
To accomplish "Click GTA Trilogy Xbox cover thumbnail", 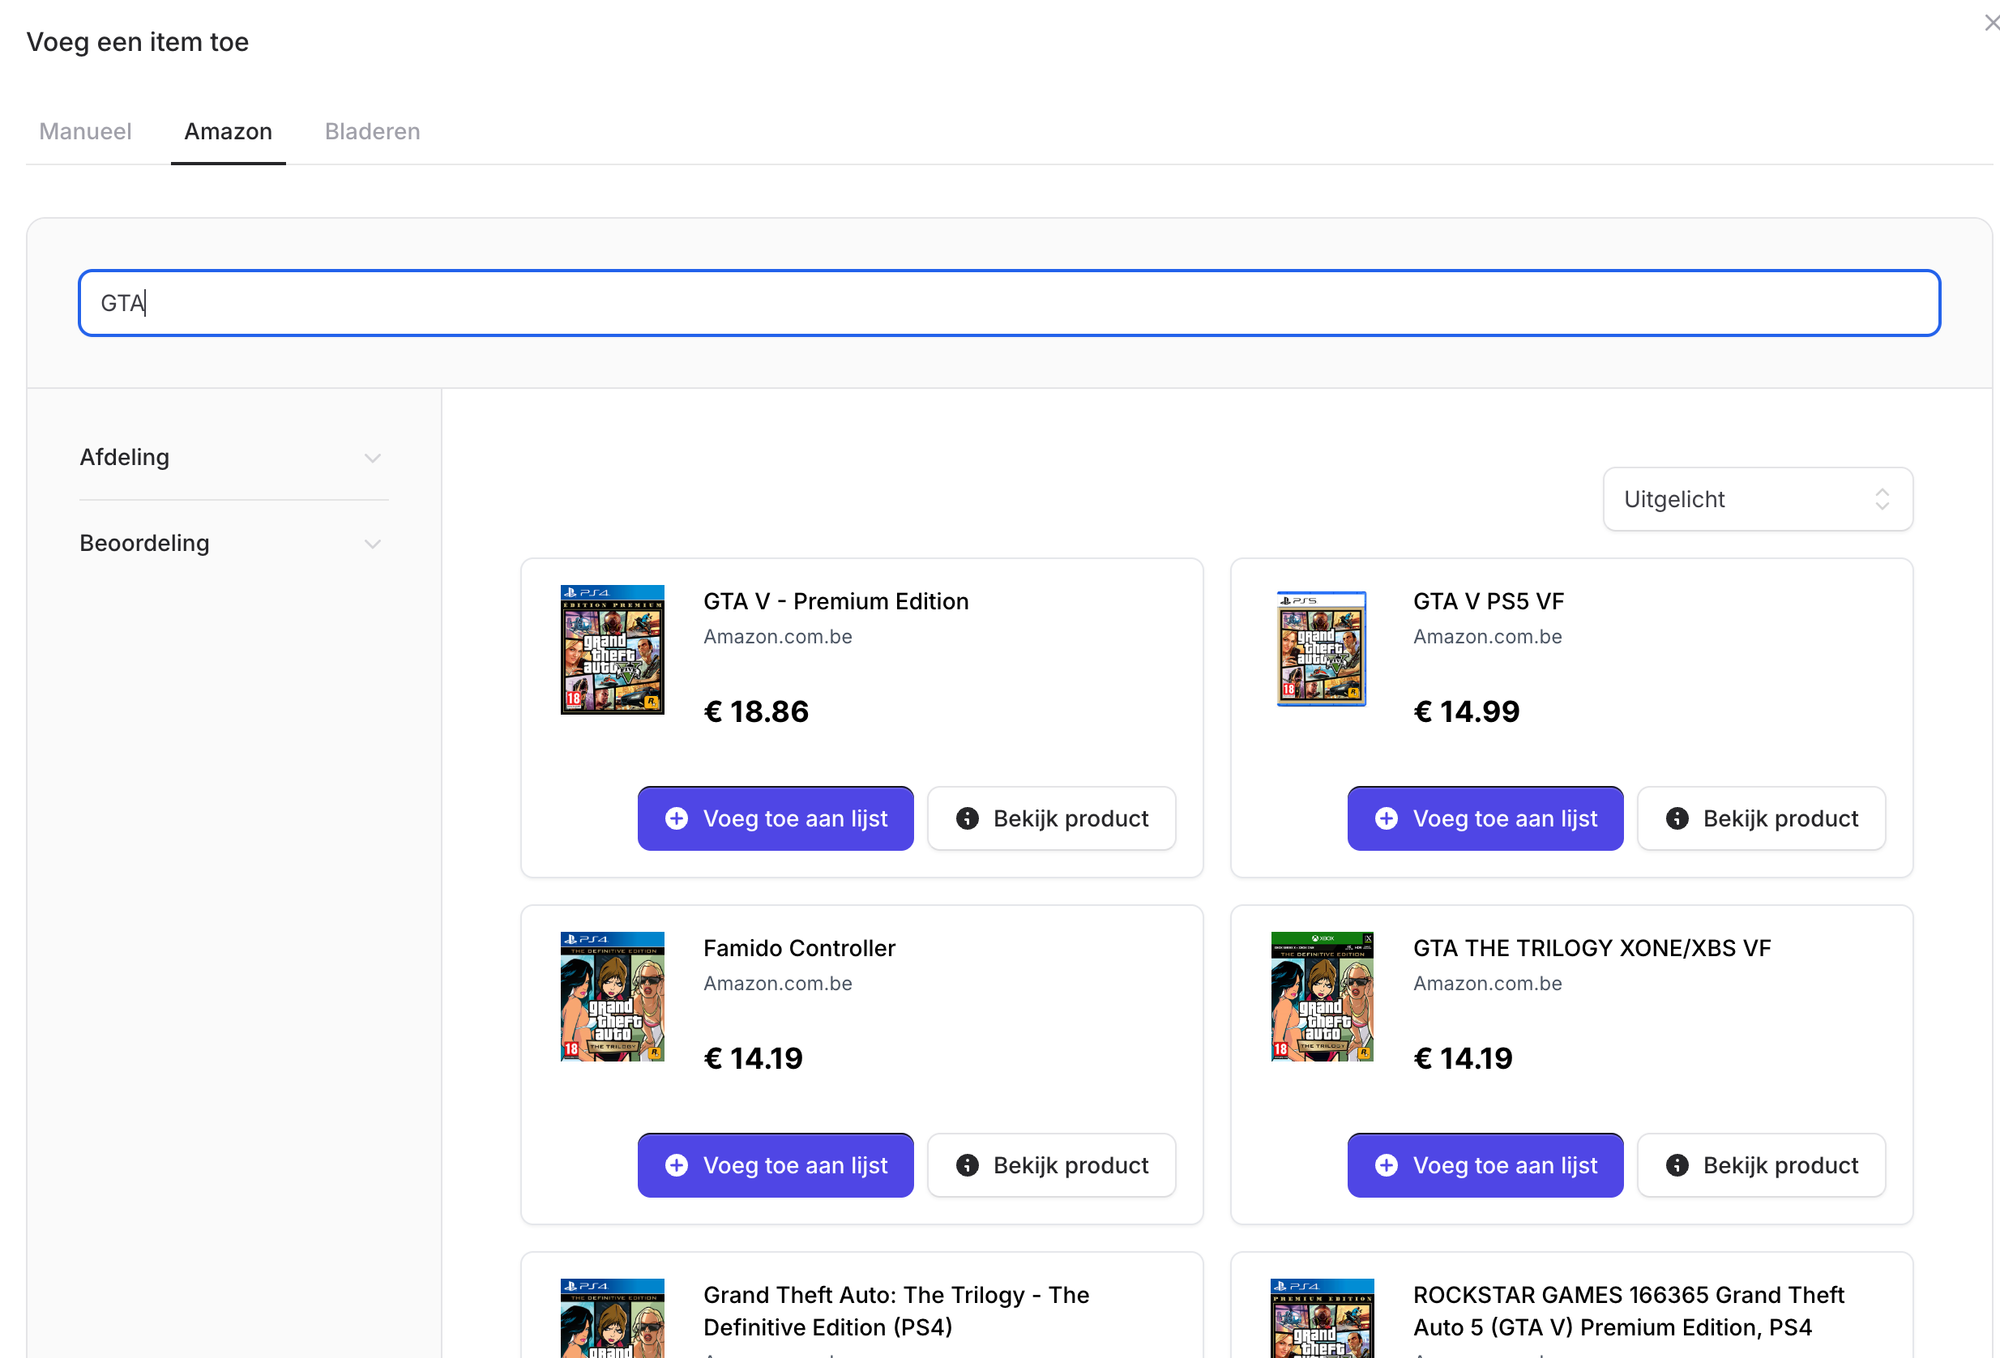I will tap(1321, 996).
